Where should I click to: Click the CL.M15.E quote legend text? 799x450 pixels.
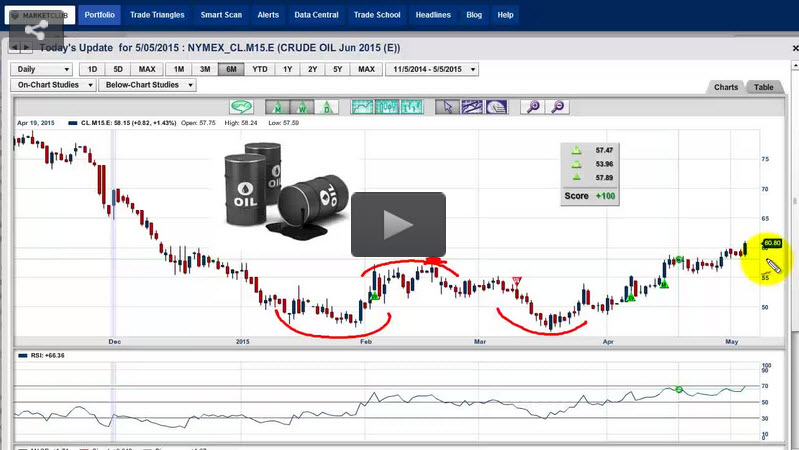128,123
